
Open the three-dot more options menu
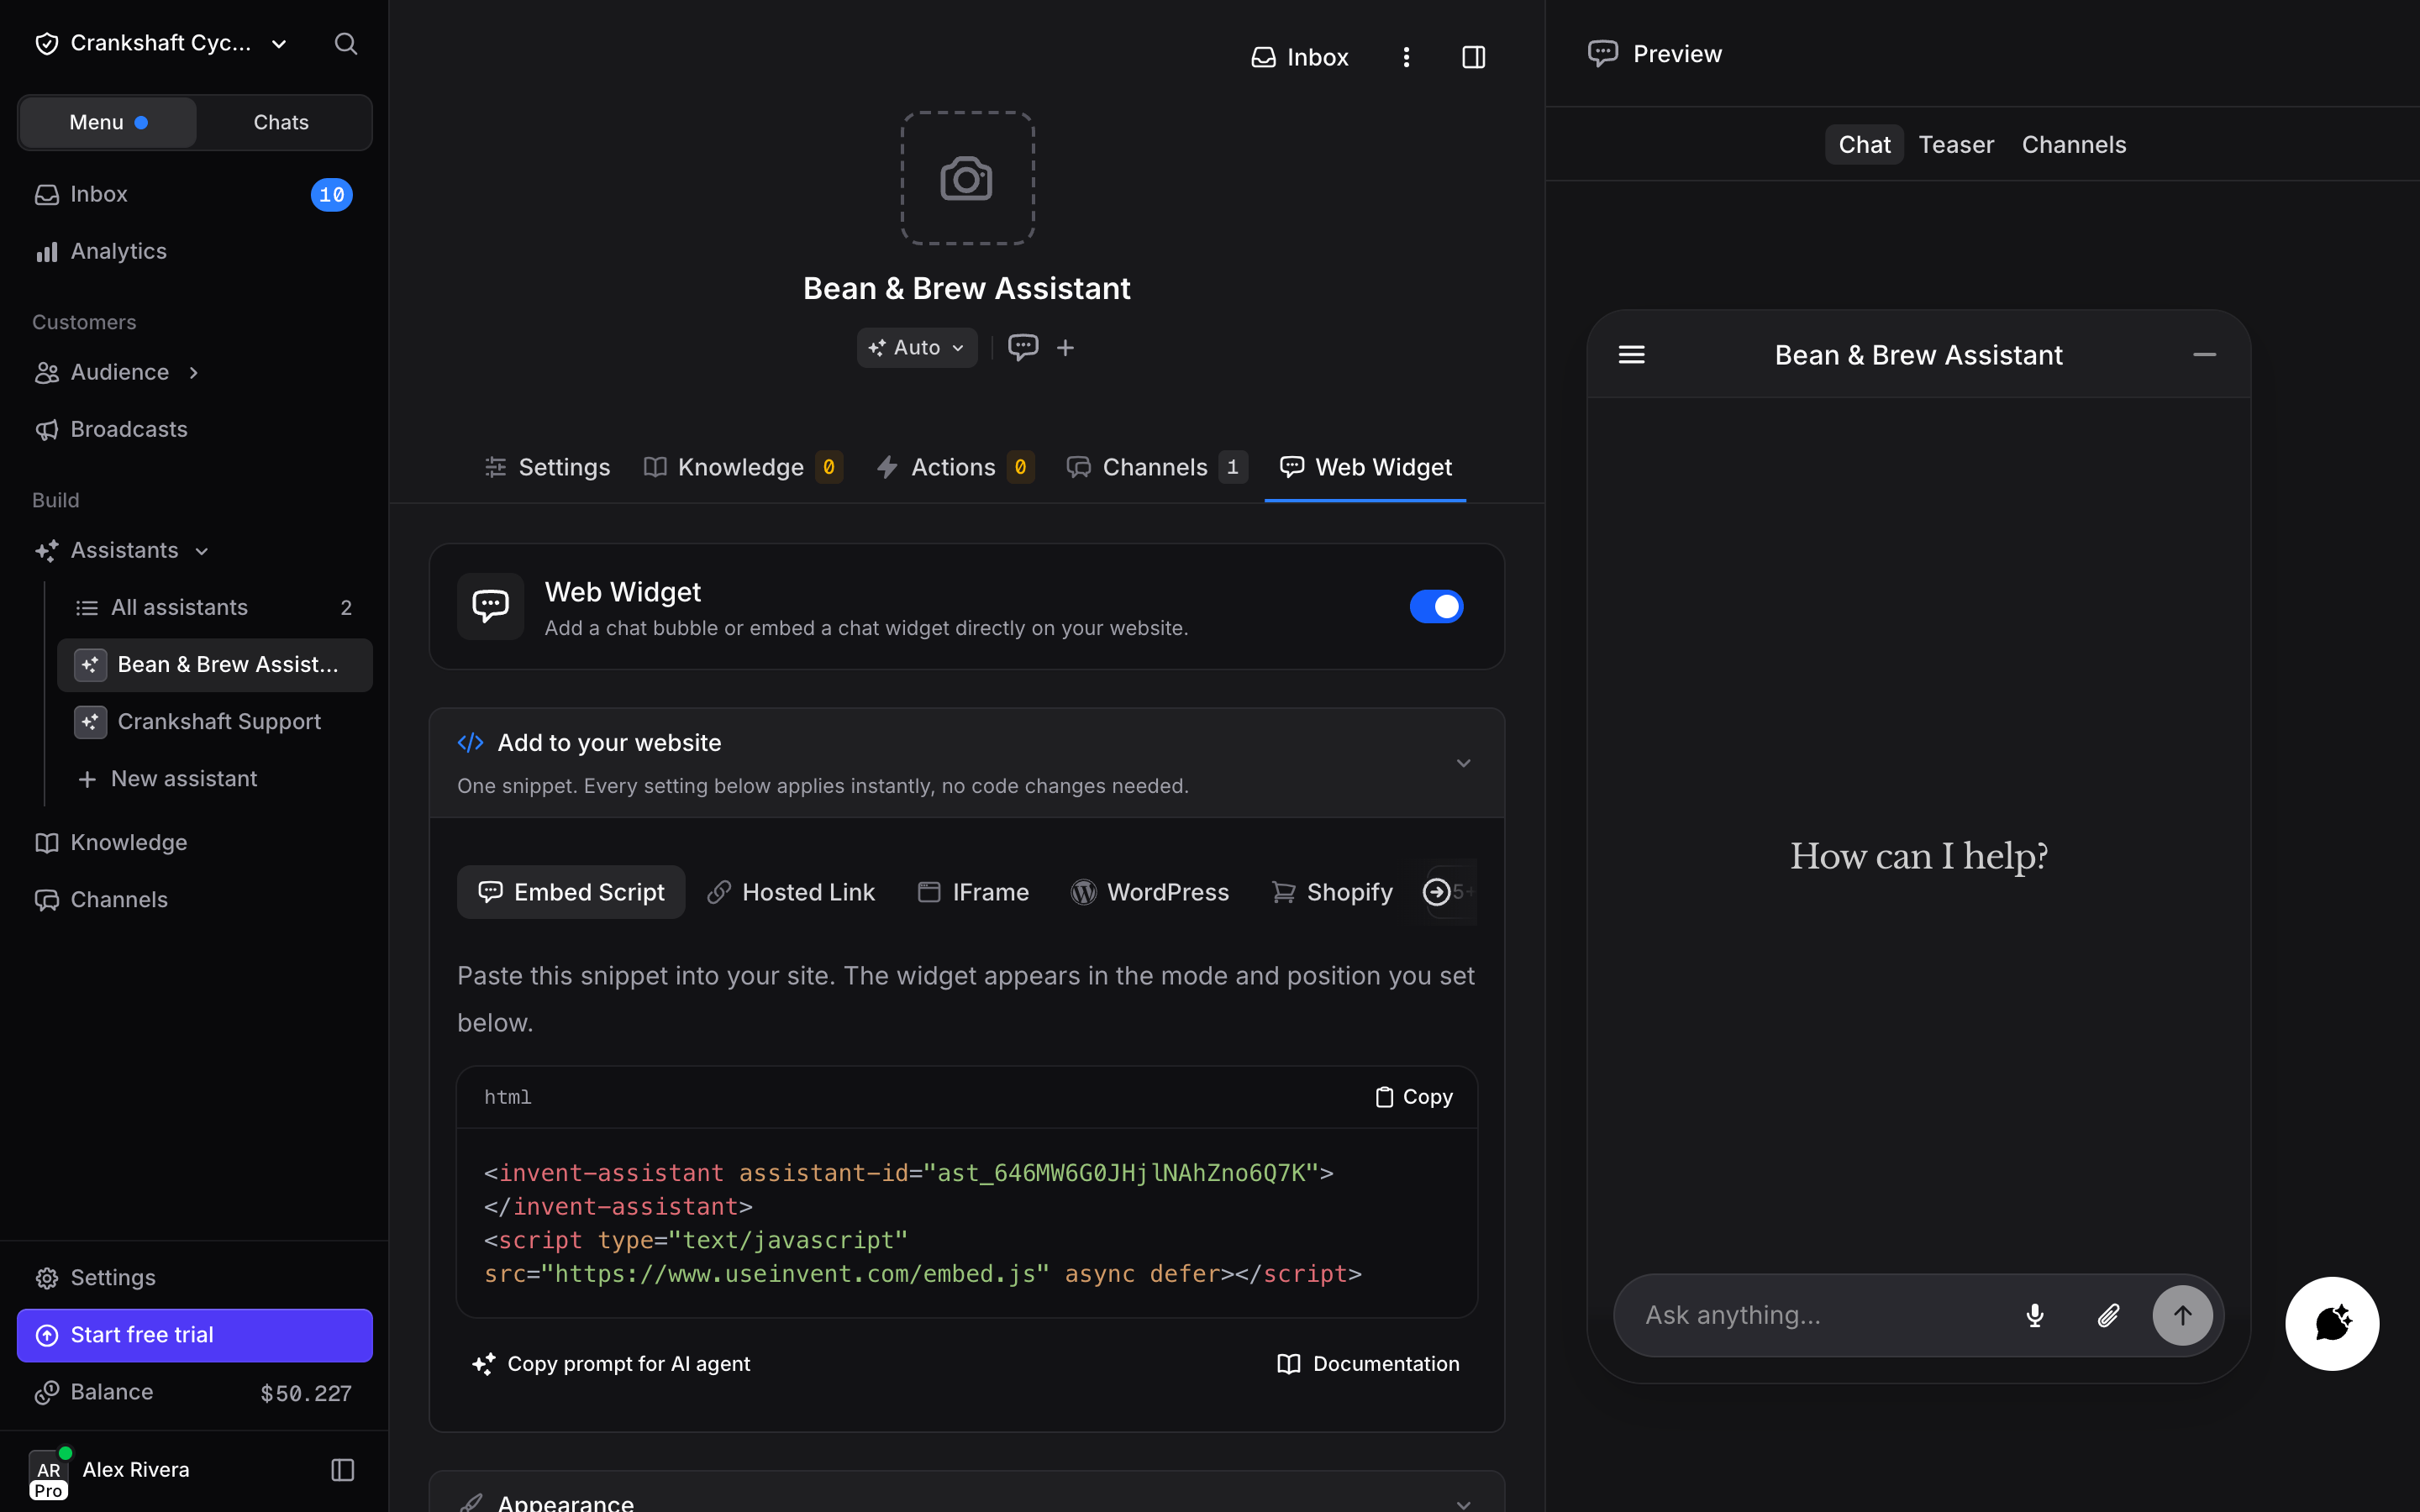pyautogui.click(x=1406, y=57)
